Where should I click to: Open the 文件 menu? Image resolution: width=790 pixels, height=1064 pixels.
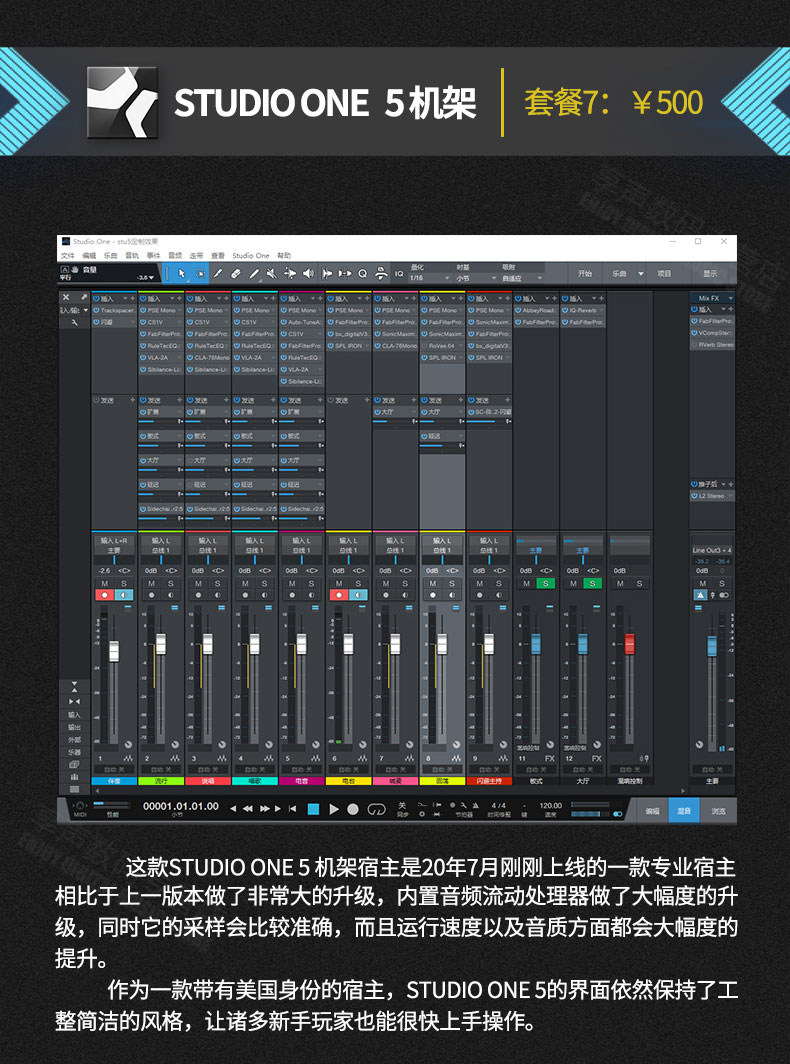click(x=67, y=256)
